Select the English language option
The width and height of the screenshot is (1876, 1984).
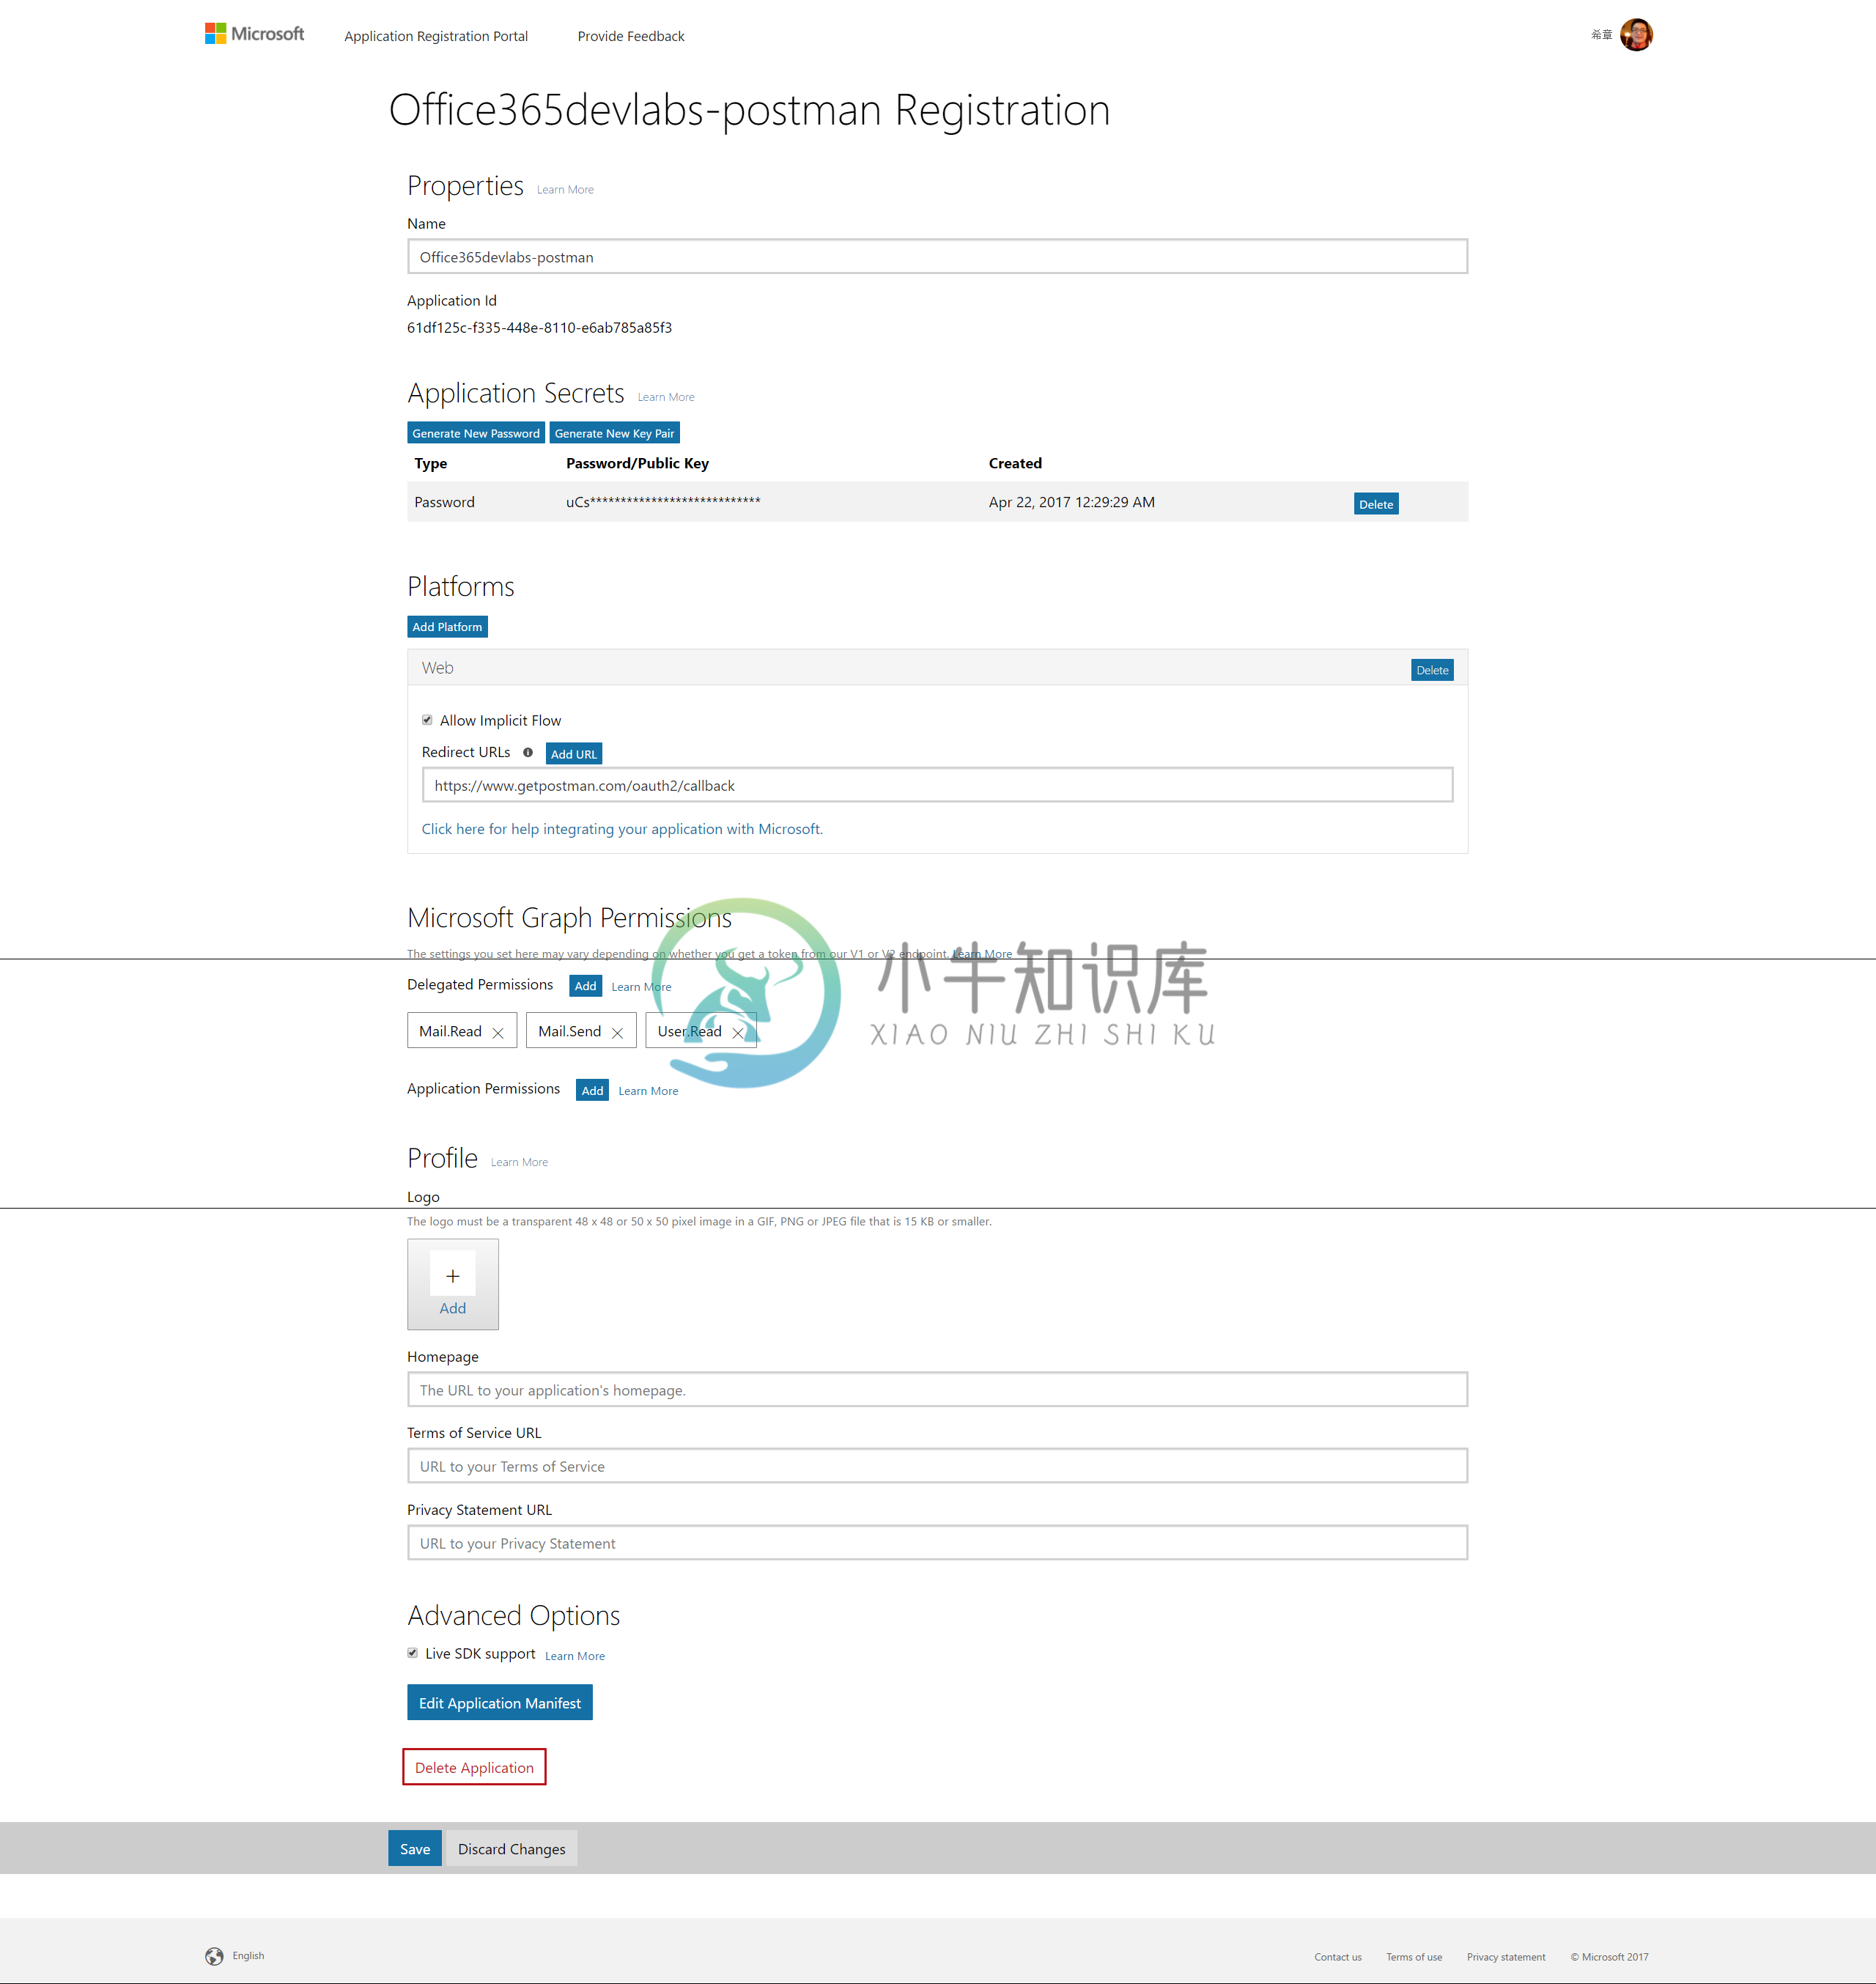[x=248, y=1956]
